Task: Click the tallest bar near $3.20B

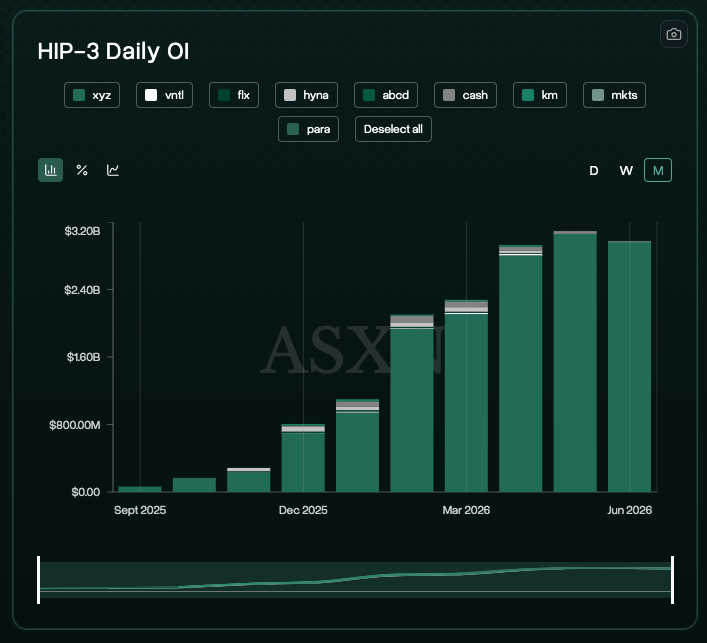Action: (575, 362)
